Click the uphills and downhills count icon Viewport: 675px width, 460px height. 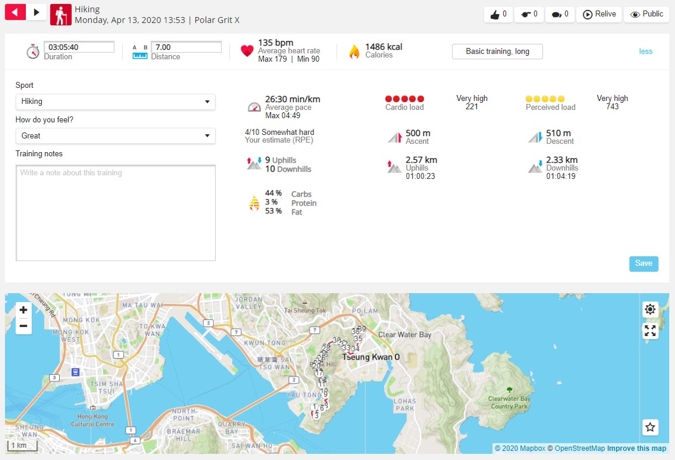[254, 164]
